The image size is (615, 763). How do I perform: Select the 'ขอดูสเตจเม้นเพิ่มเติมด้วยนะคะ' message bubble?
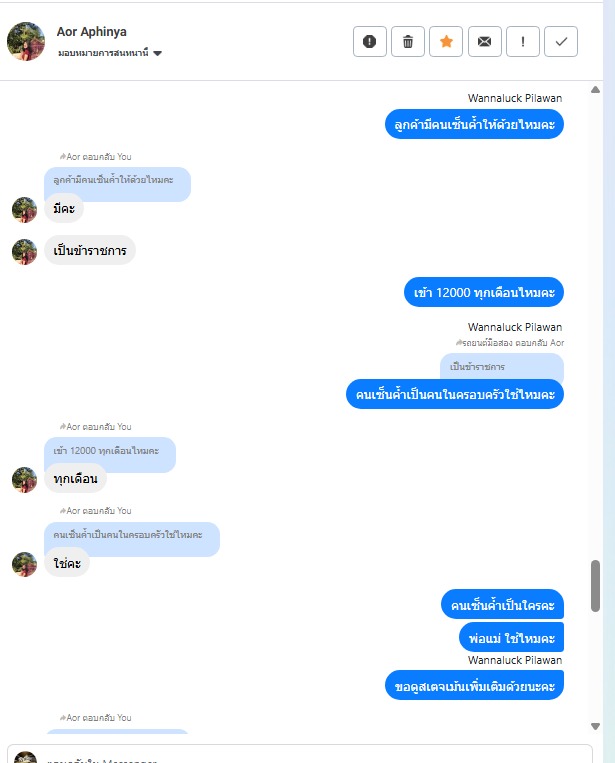click(474, 685)
